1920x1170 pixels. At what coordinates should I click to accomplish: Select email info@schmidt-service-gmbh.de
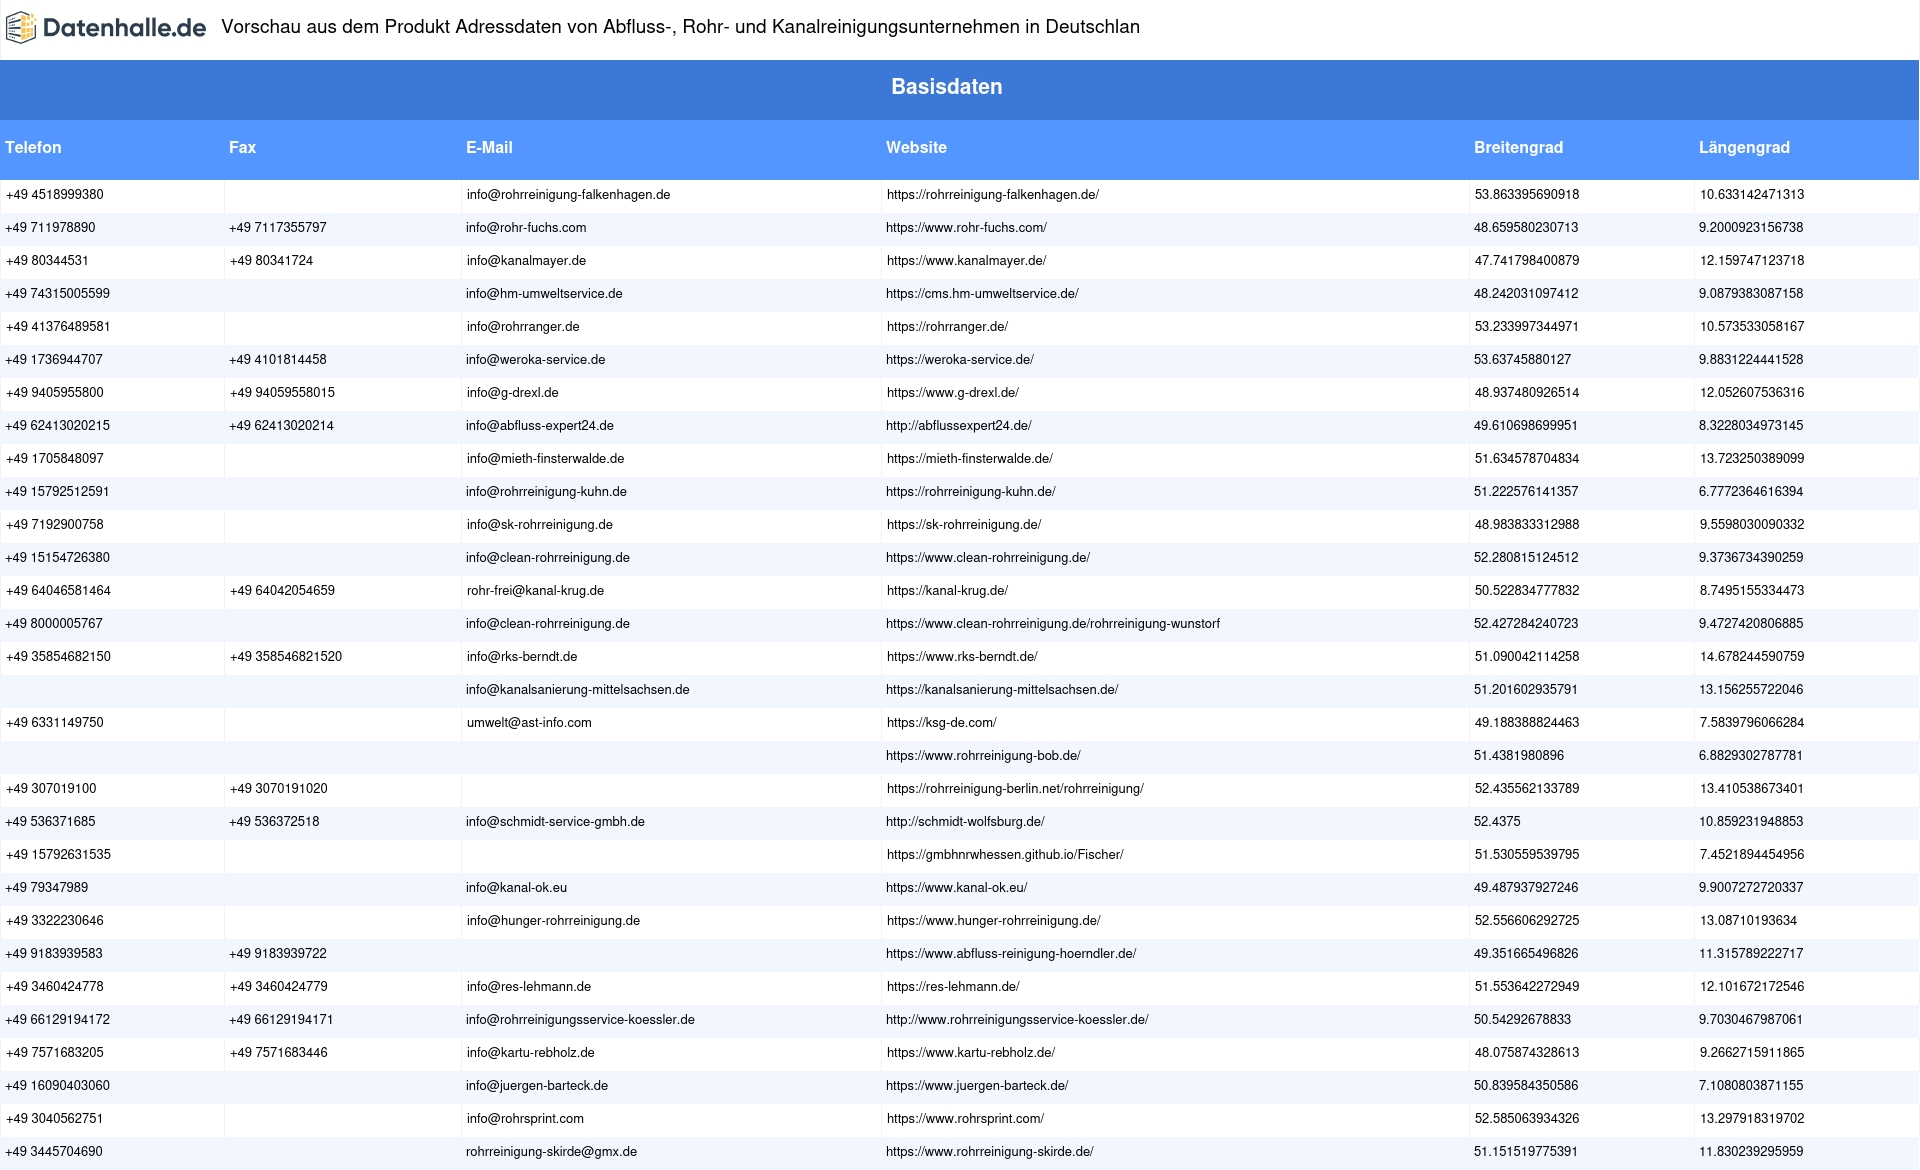(x=555, y=822)
